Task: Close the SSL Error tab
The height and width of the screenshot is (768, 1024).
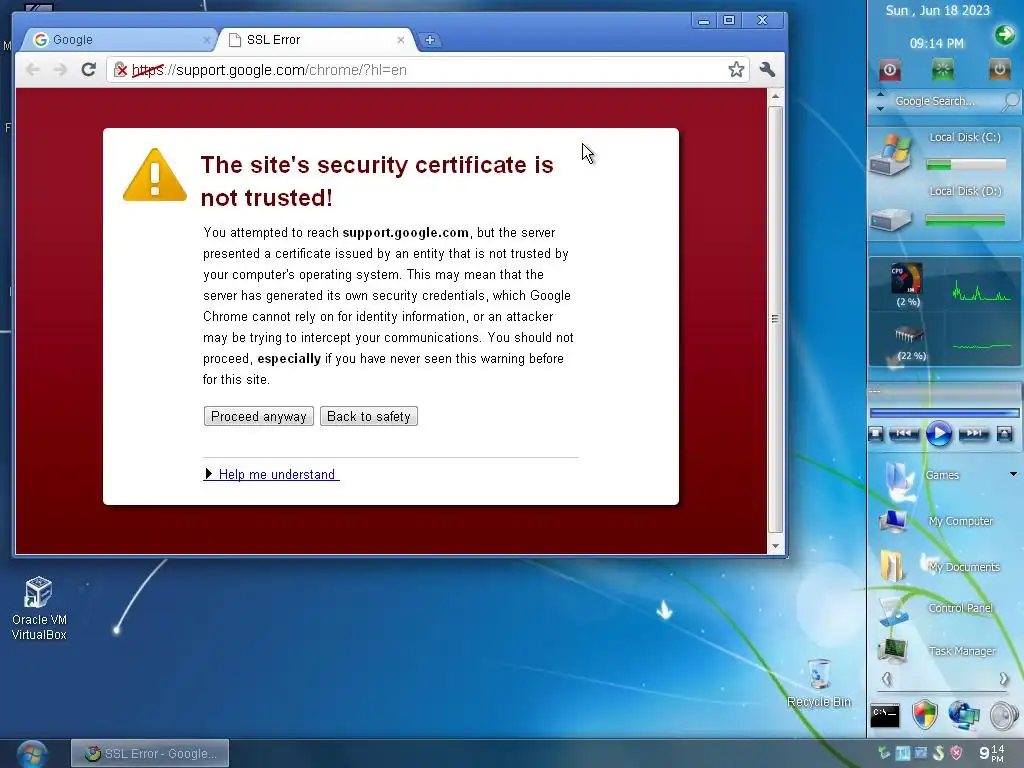Action: pyautogui.click(x=400, y=40)
